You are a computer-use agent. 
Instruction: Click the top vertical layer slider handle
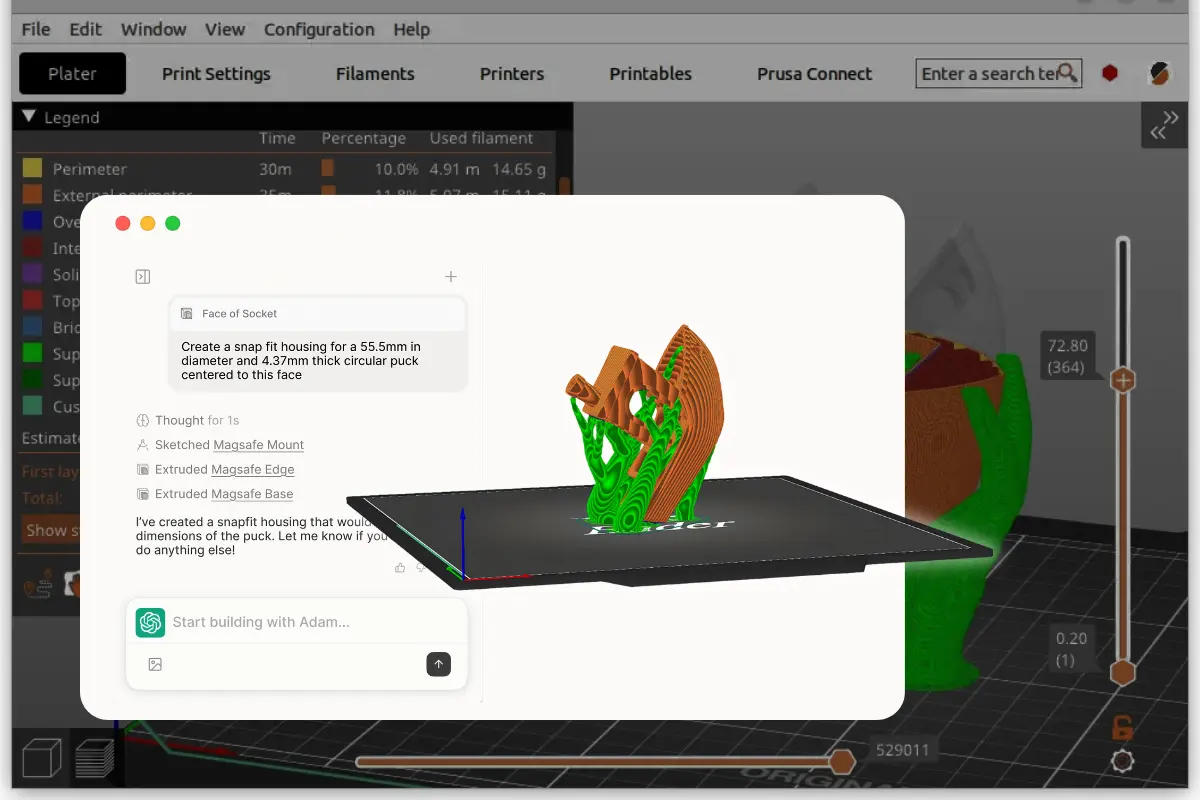[x=1123, y=380]
